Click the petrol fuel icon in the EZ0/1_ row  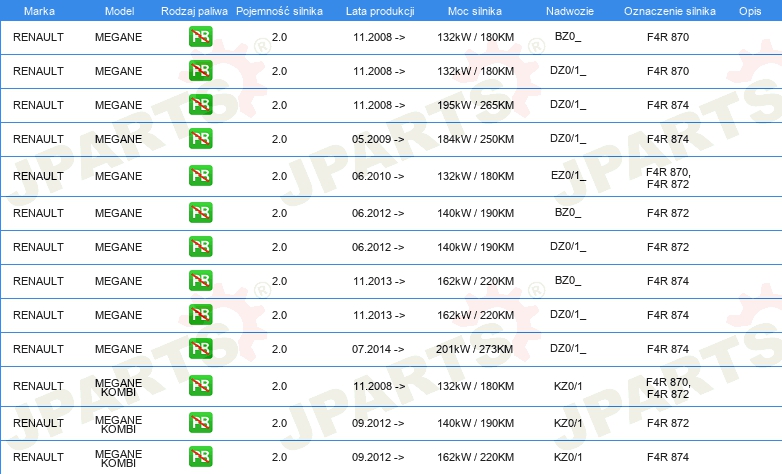pyautogui.click(x=200, y=176)
